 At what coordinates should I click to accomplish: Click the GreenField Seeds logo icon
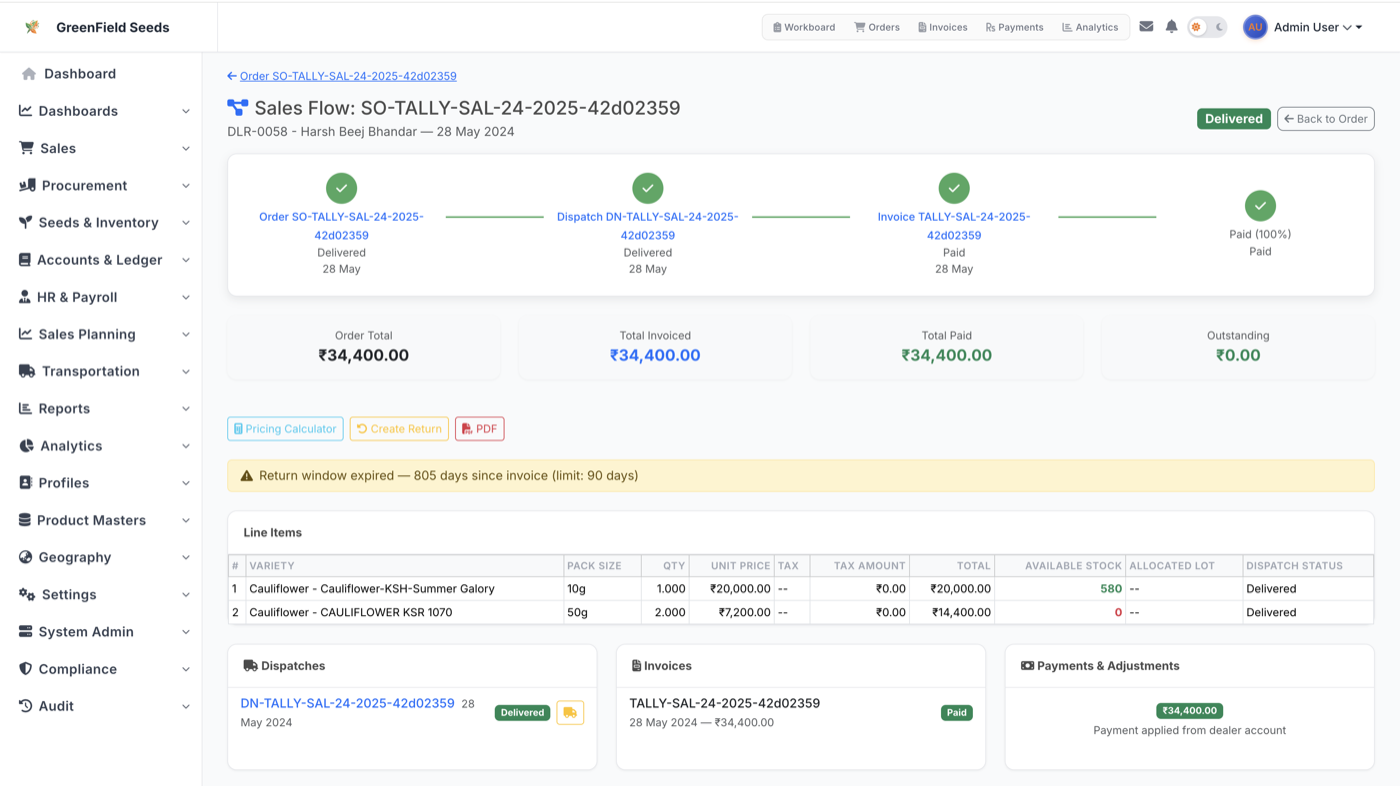(32, 27)
